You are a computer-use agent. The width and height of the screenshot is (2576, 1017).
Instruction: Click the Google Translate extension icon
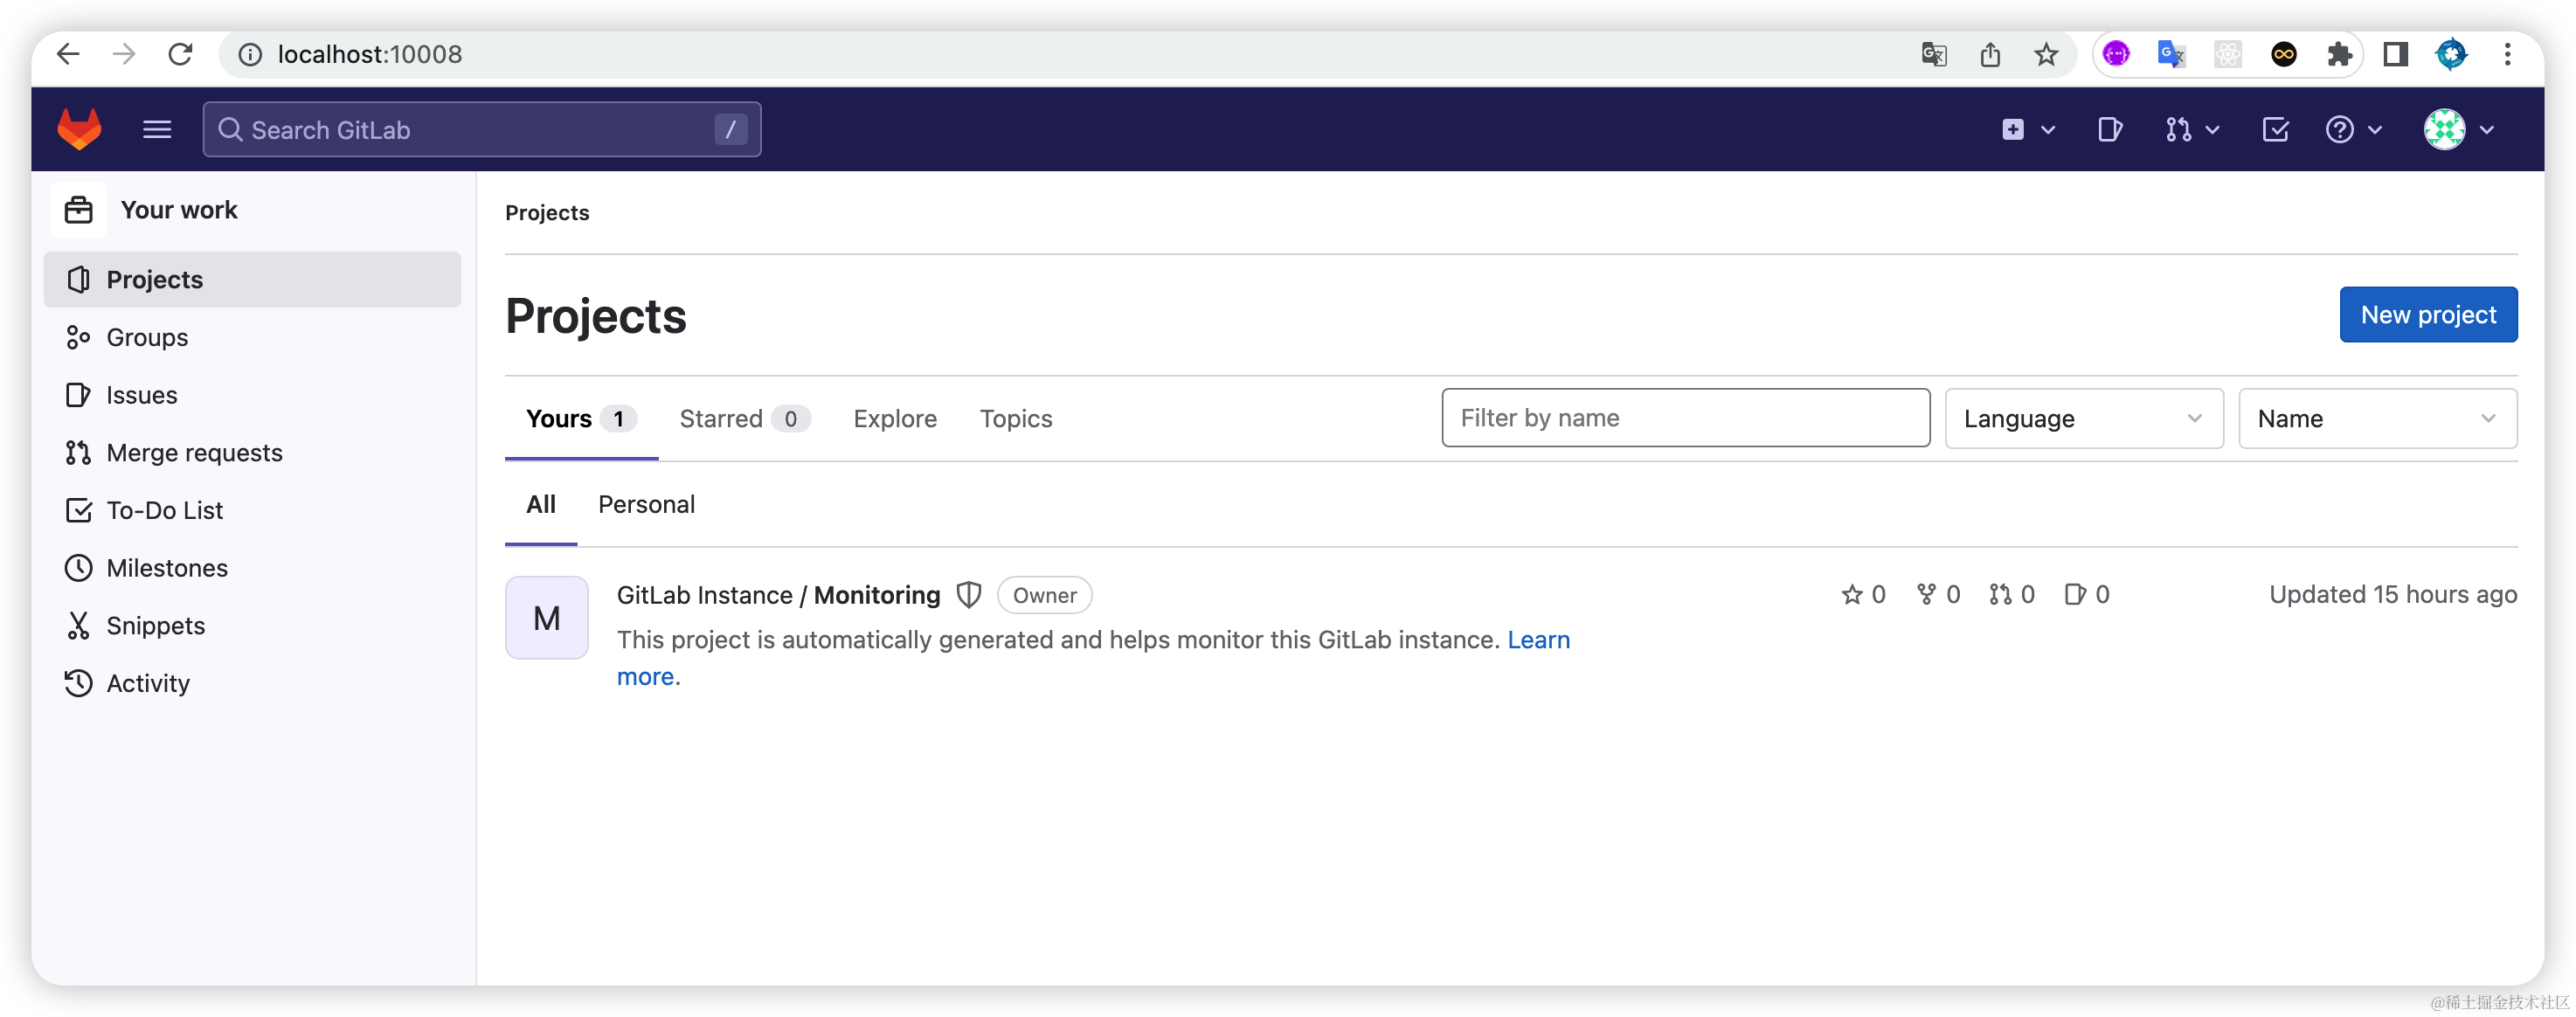(x=2170, y=54)
